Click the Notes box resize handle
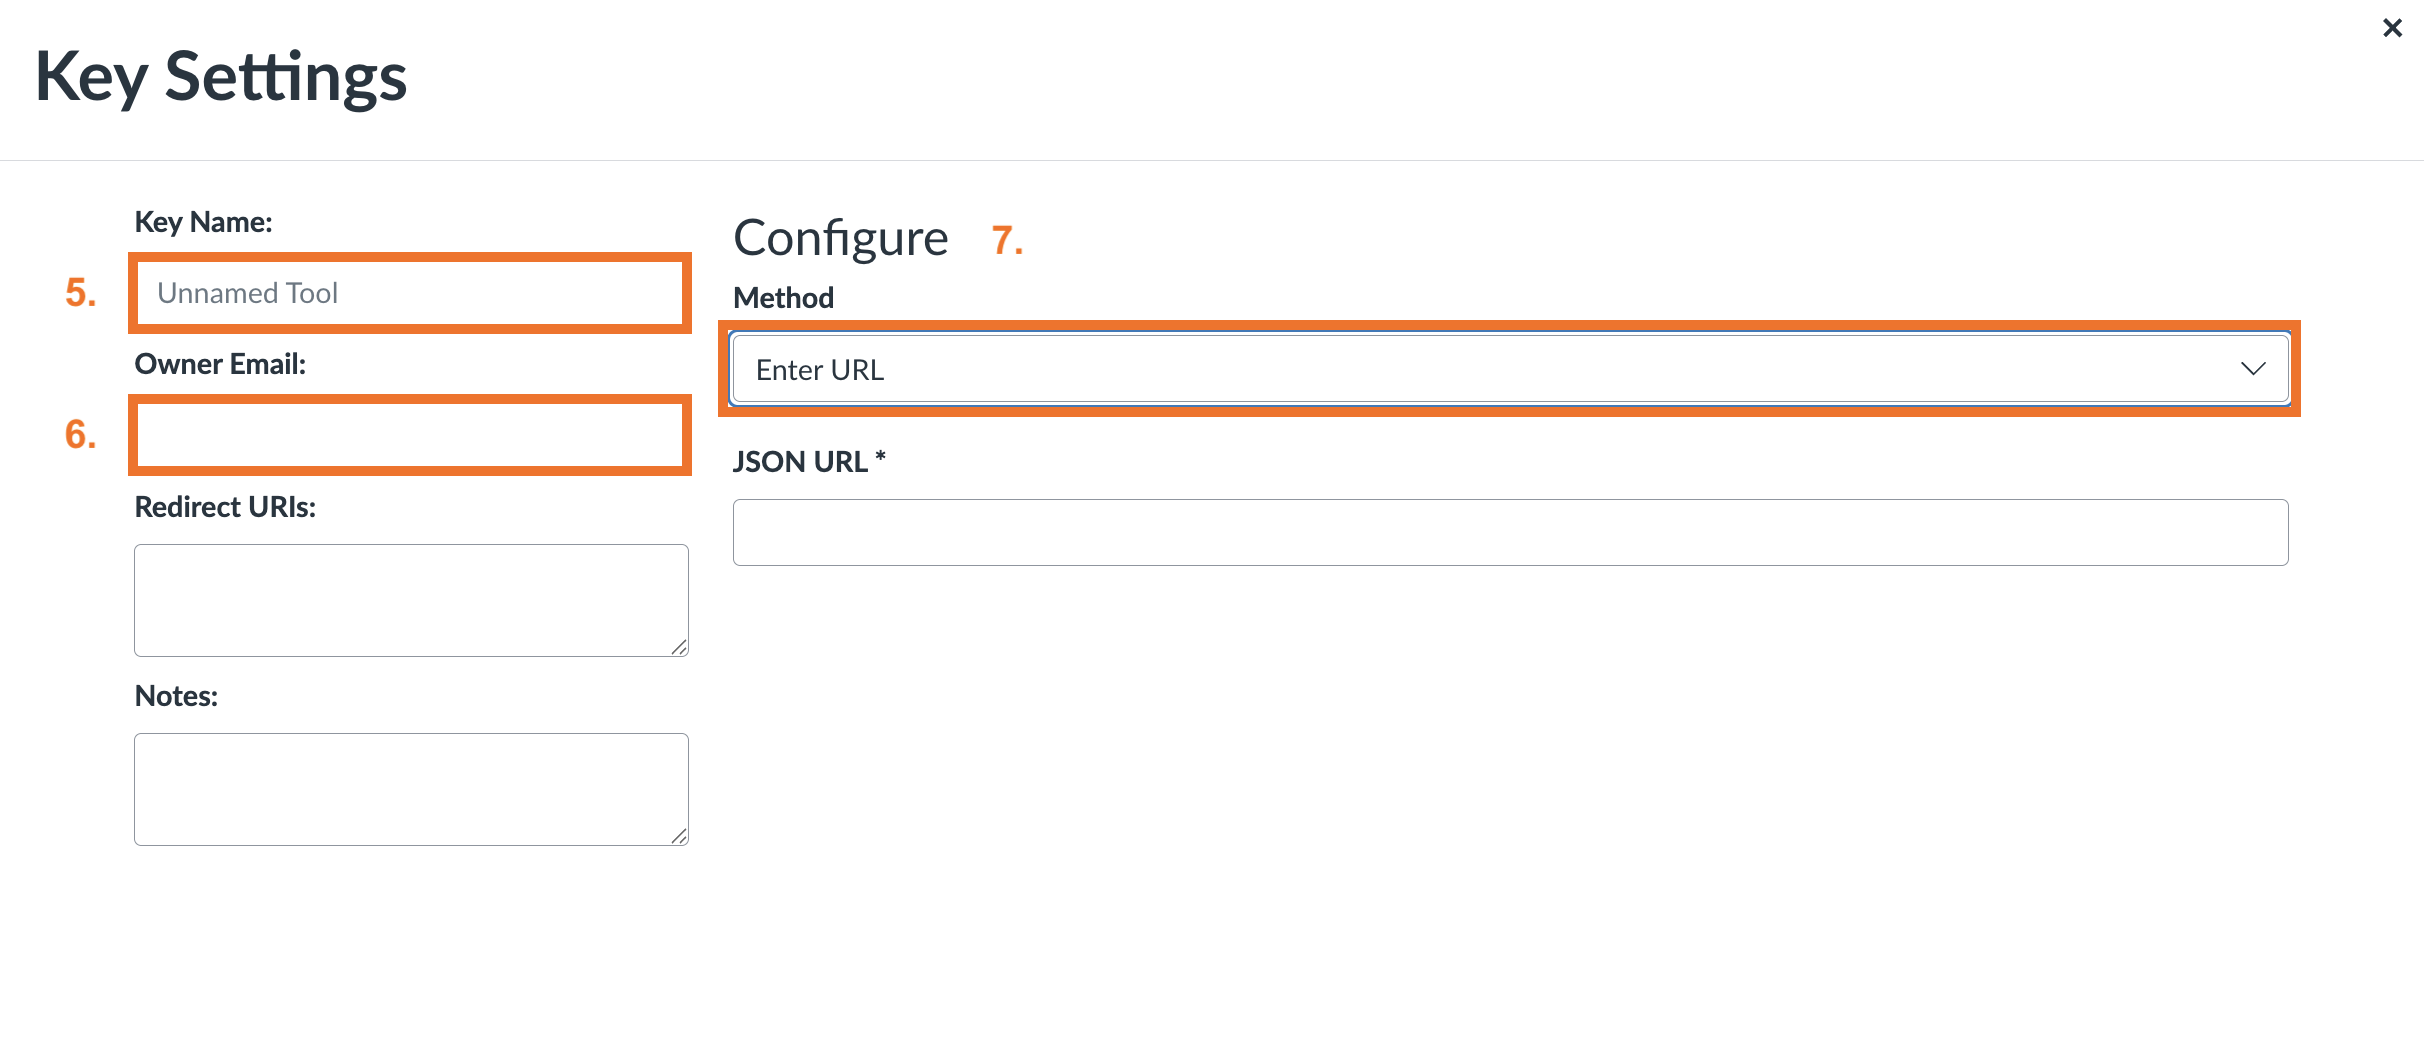 (x=679, y=836)
